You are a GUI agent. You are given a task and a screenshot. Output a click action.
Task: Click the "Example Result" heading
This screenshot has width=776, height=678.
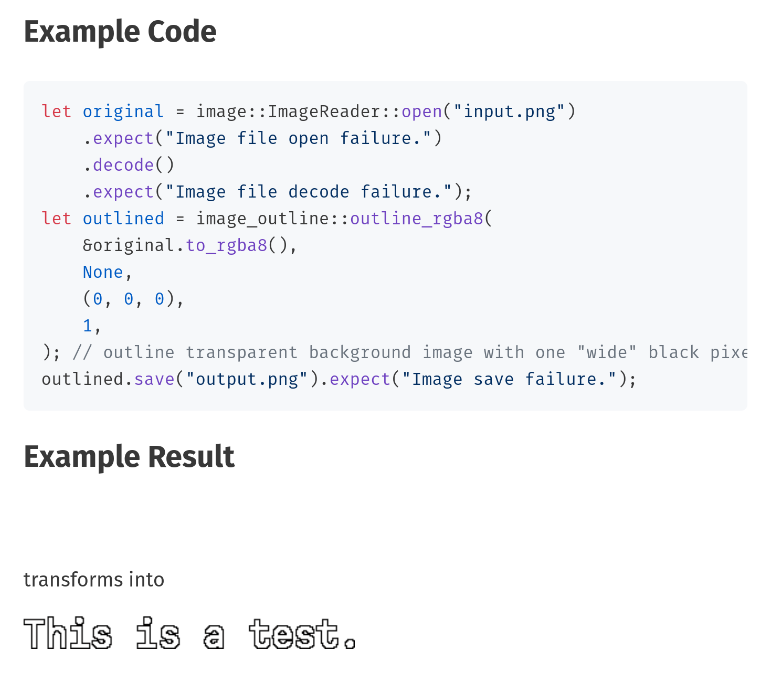[x=129, y=457]
